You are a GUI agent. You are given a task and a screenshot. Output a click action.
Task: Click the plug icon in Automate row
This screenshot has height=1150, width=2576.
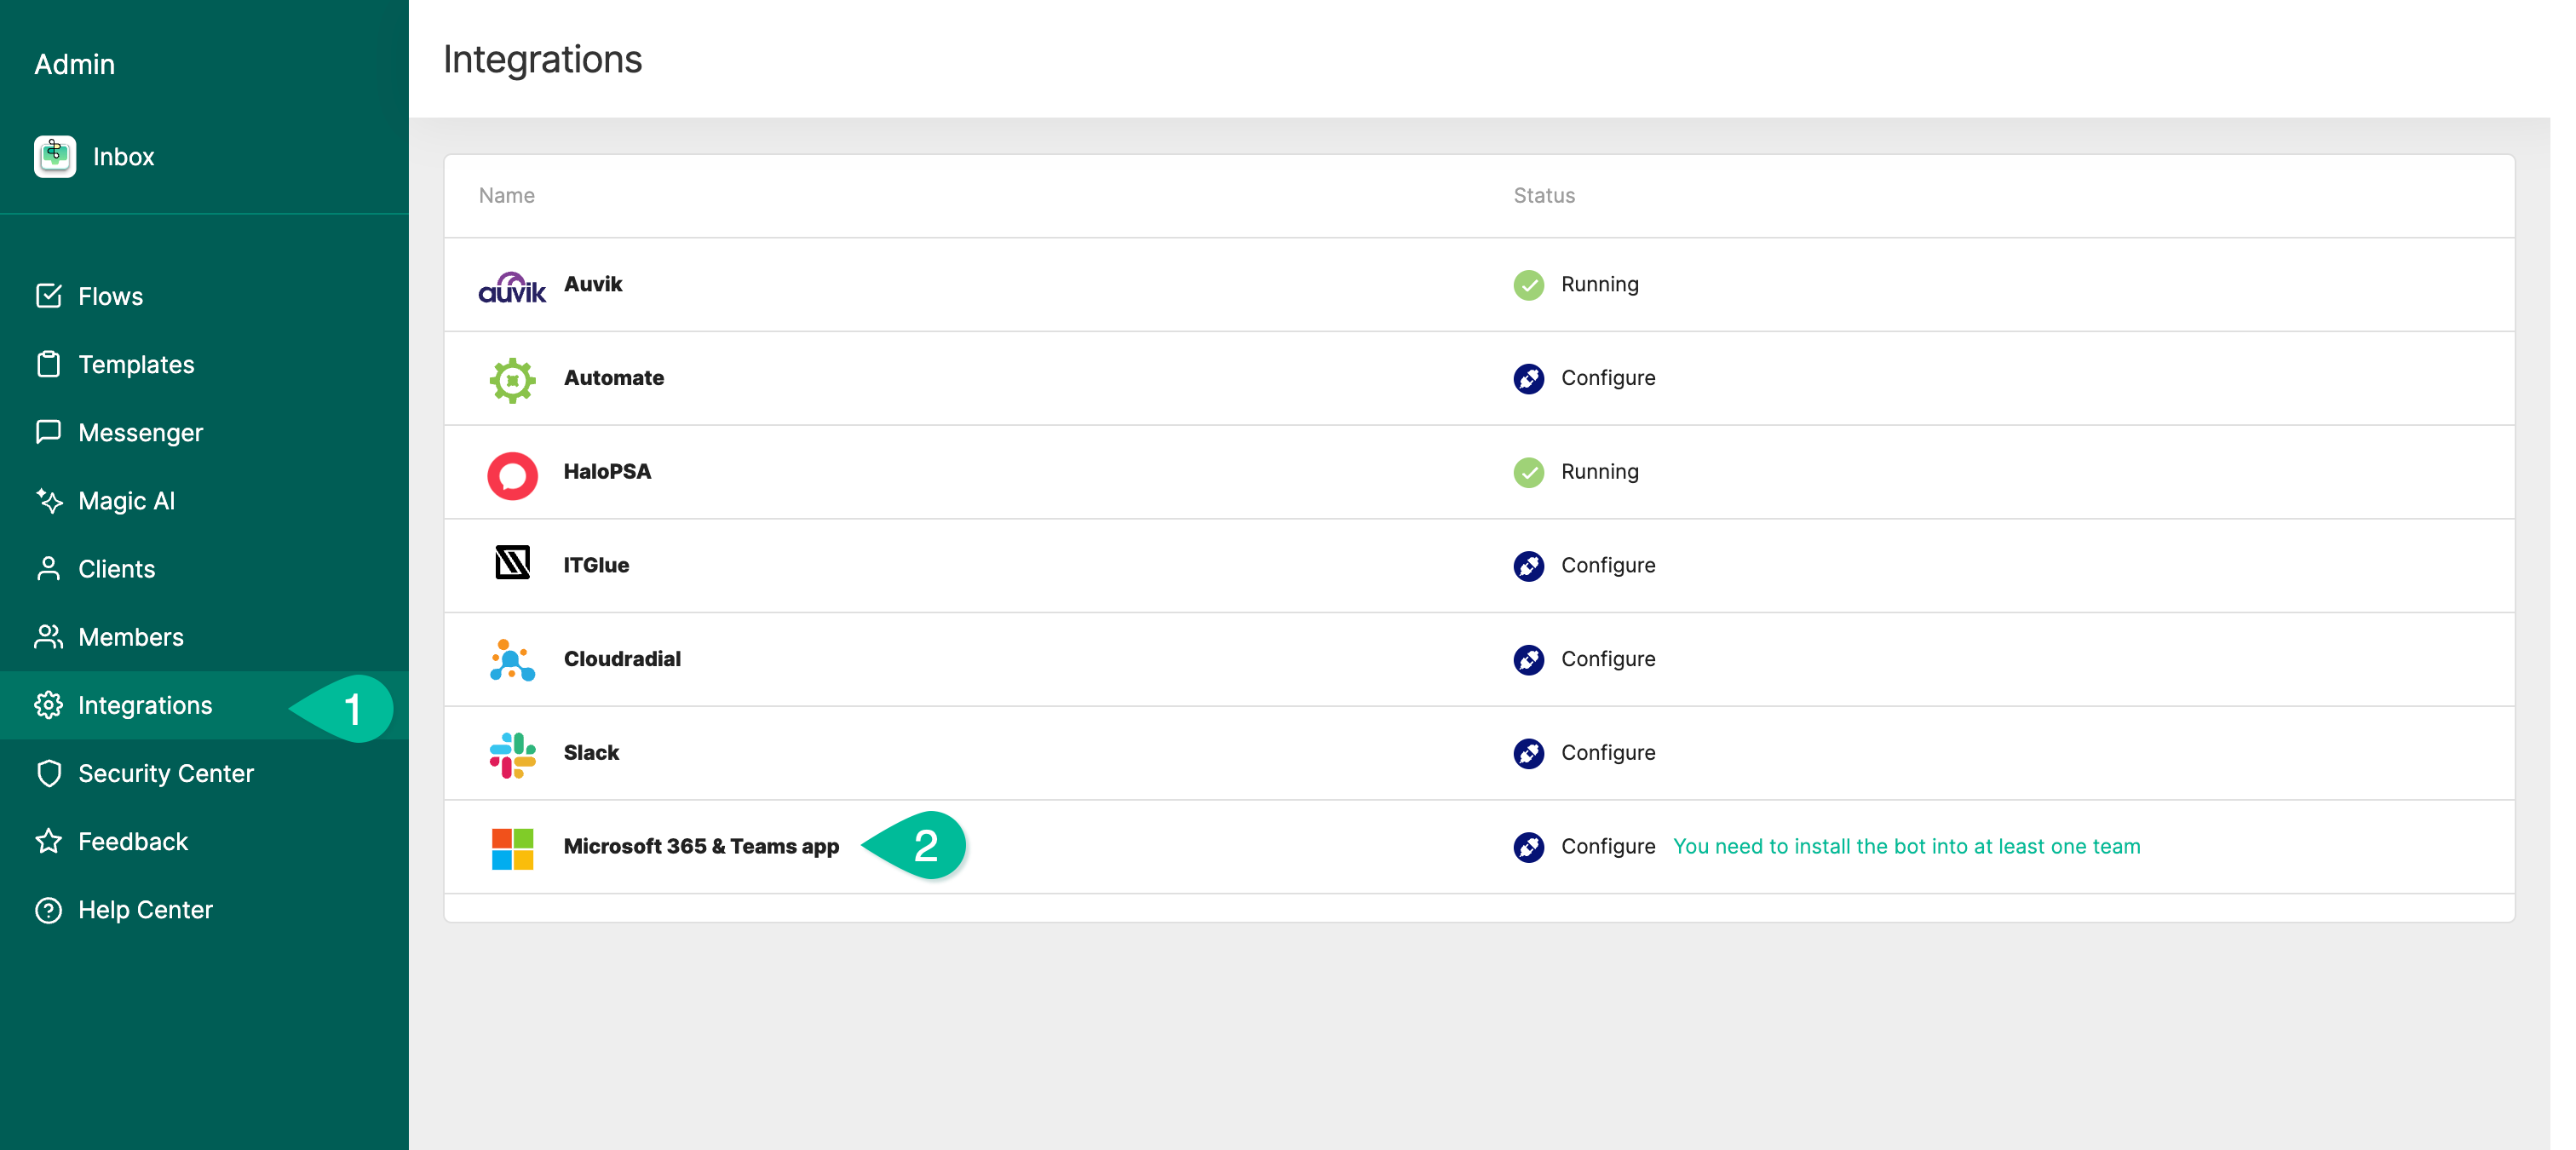pyautogui.click(x=1528, y=378)
